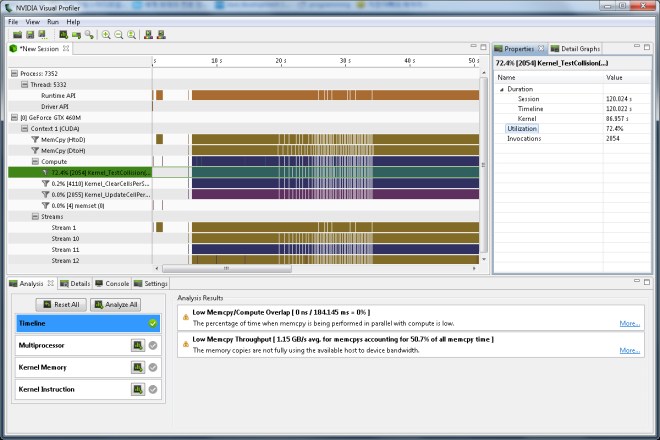
Task: Open the Help menu
Action: (73, 22)
